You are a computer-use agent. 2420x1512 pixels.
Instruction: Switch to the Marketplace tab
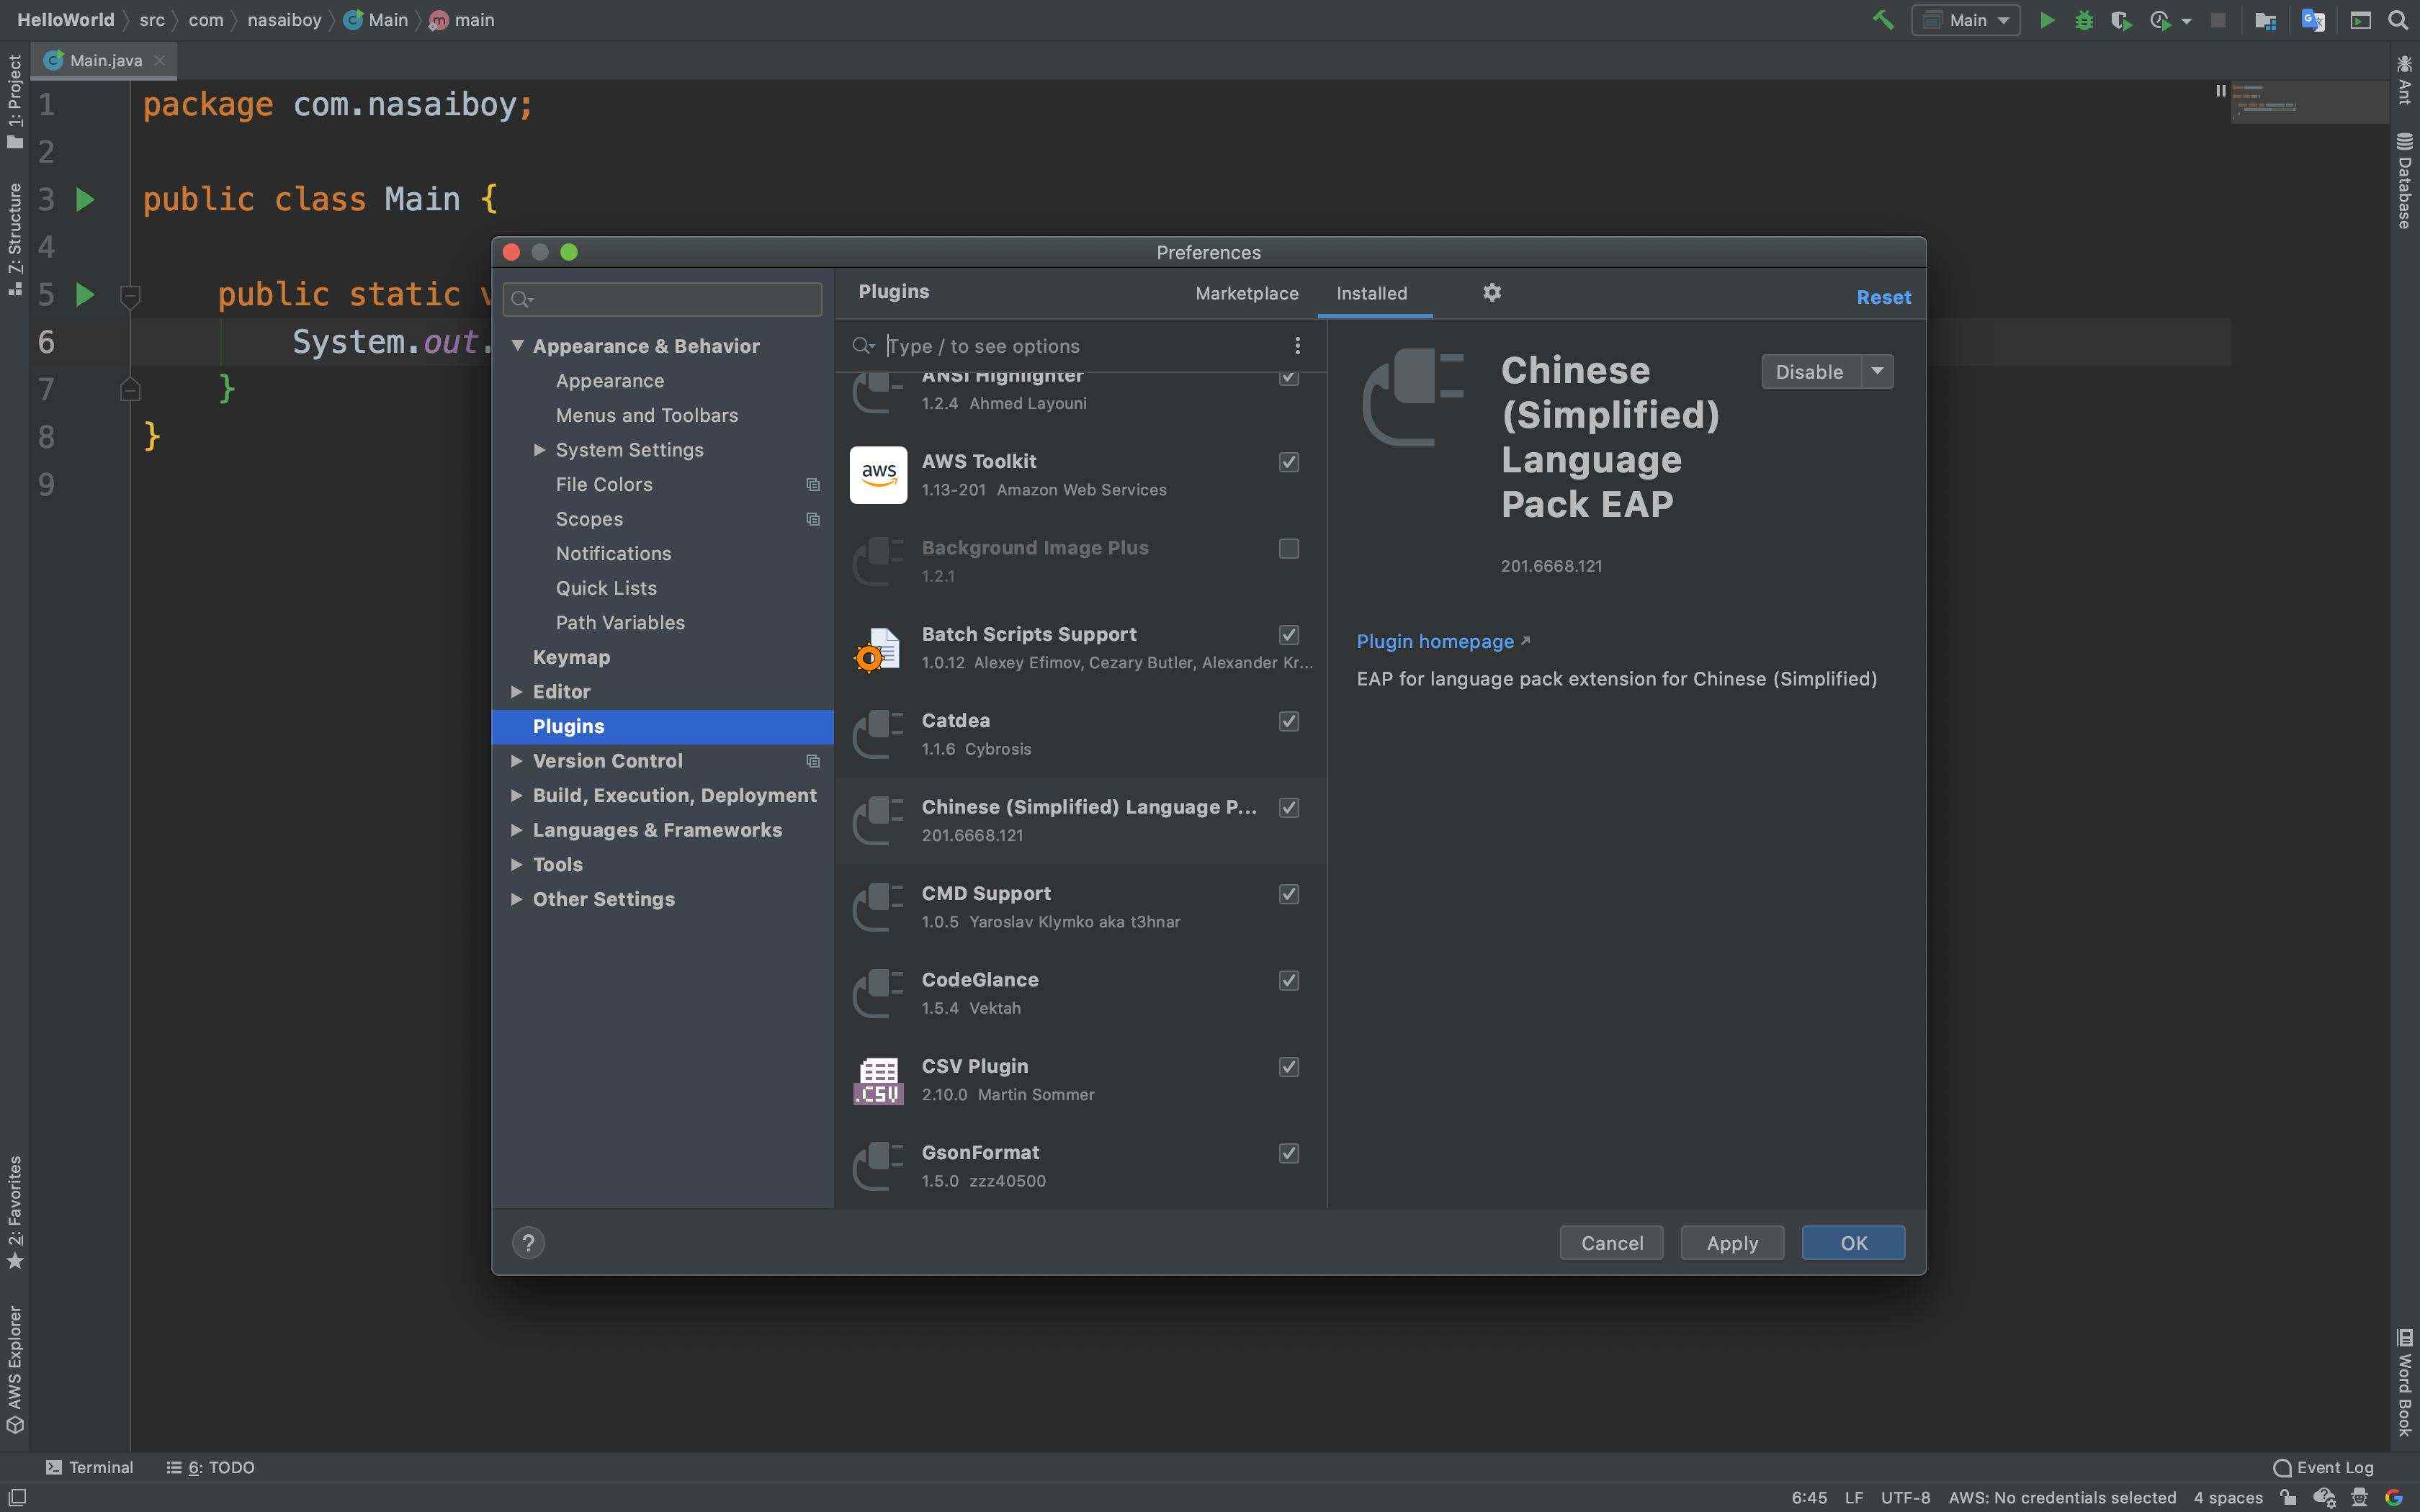pos(1246,292)
